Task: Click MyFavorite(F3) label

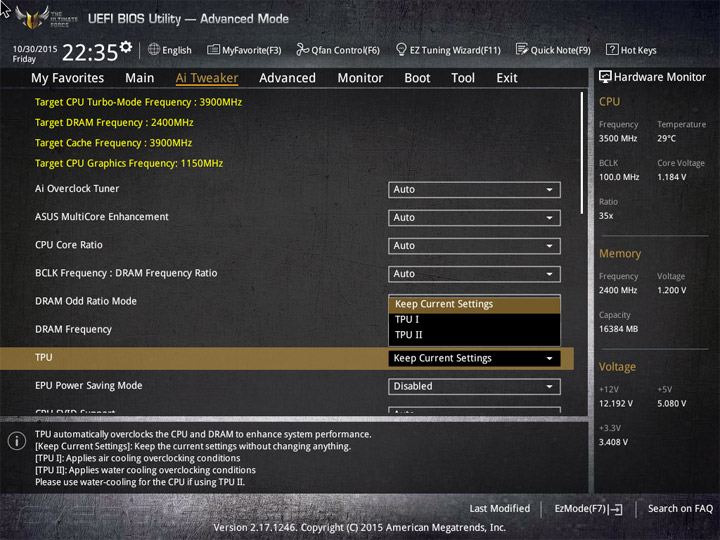Action: coord(252,50)
